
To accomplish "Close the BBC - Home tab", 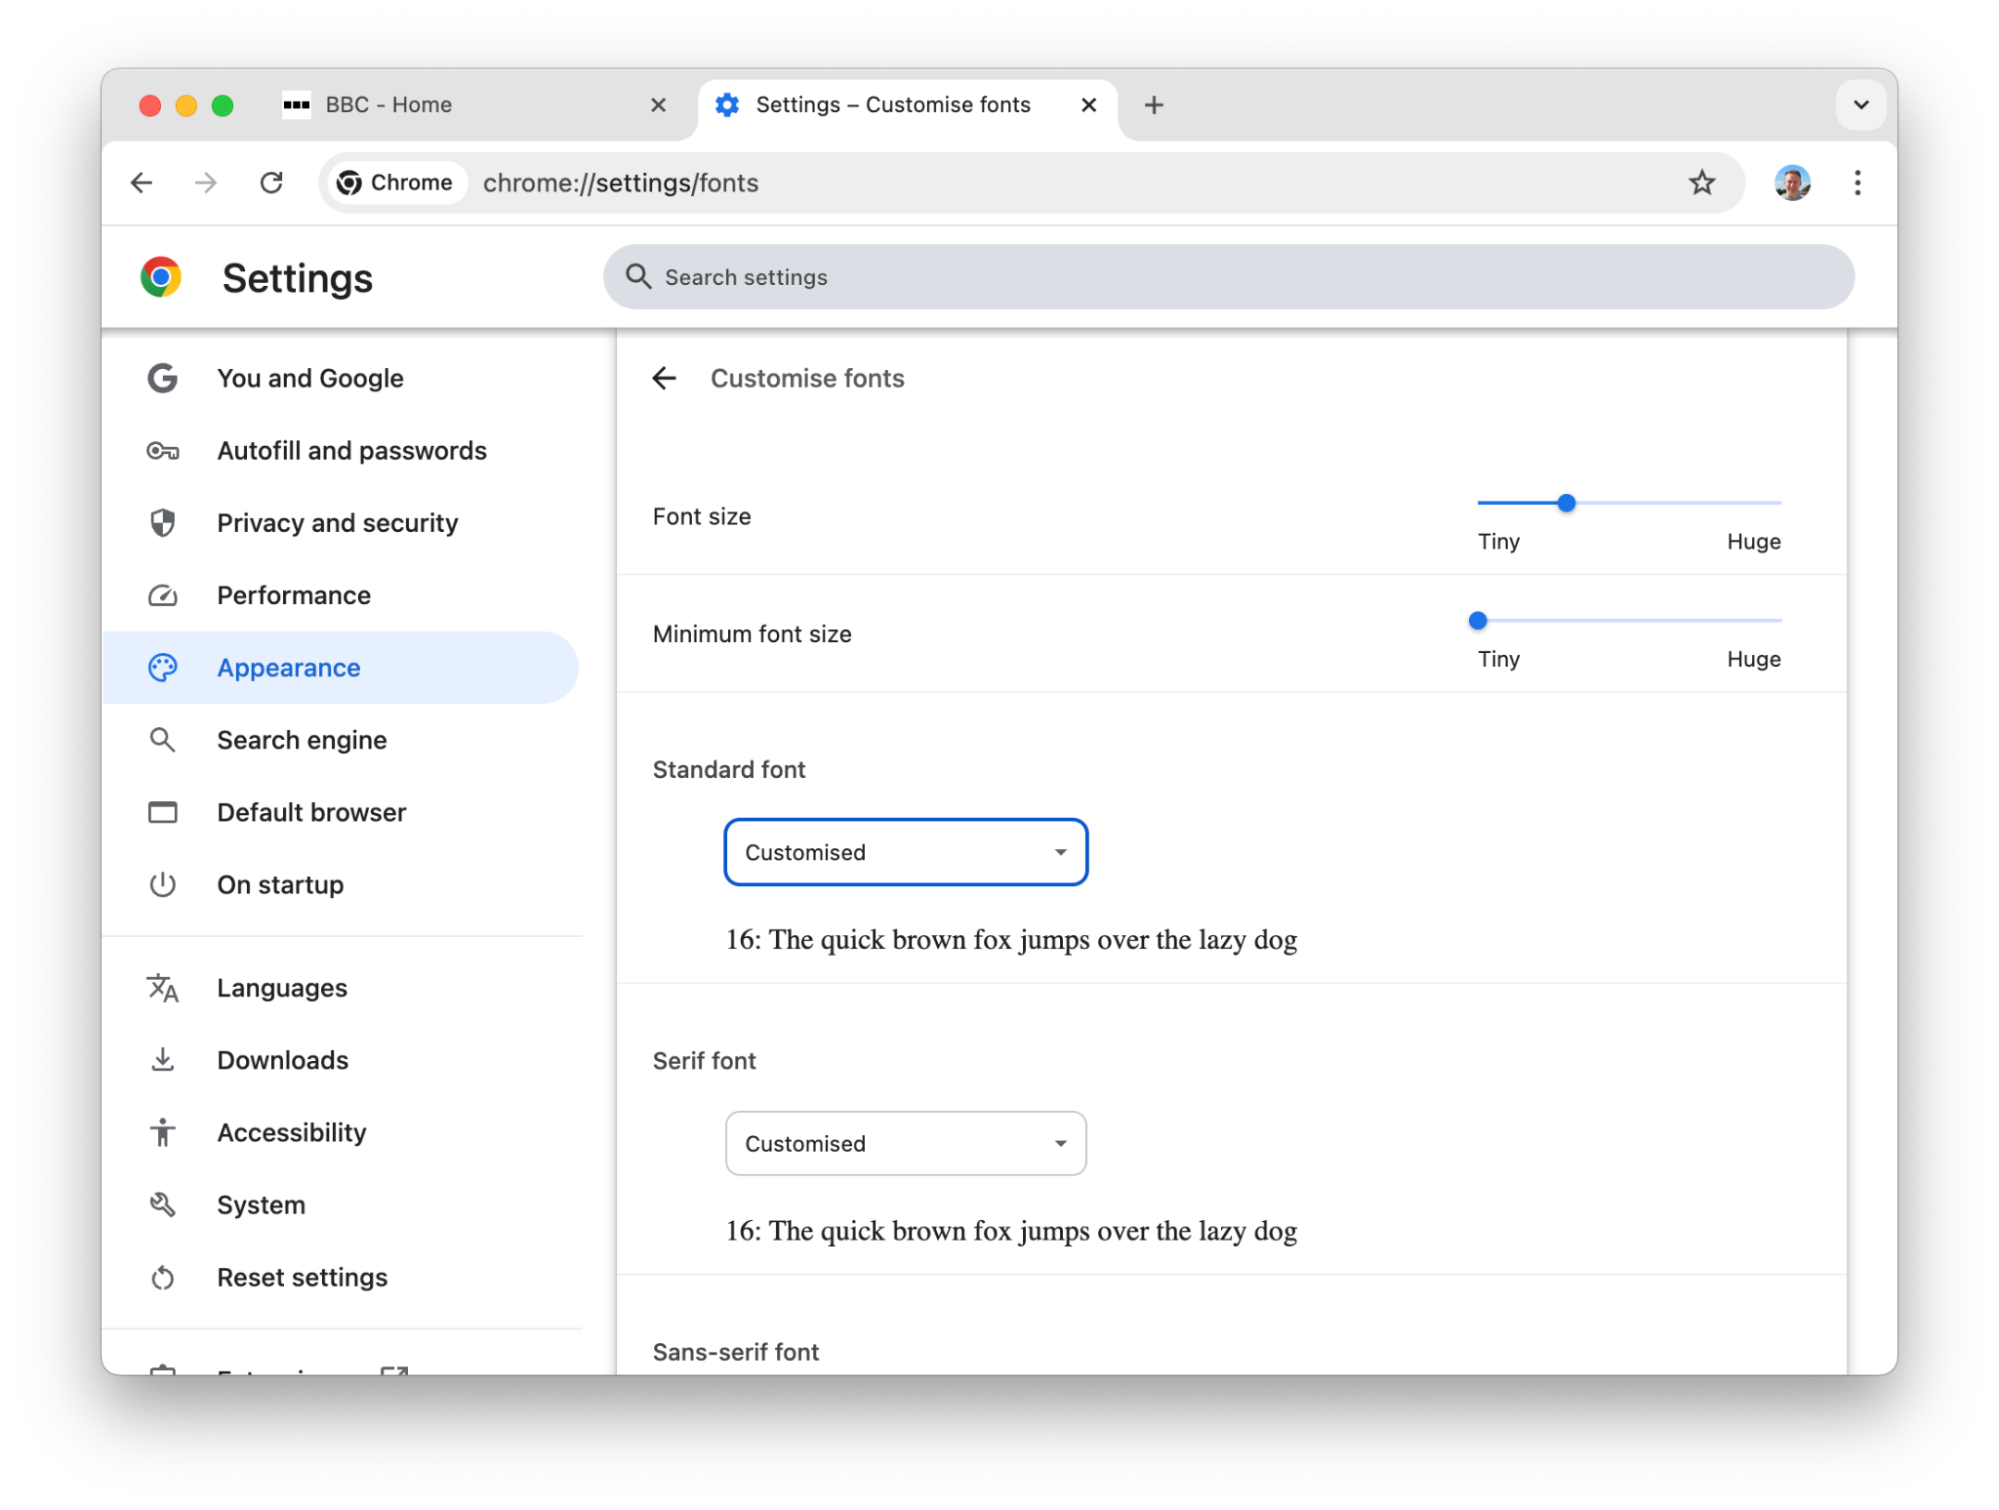I will click(x=658, y=105).
